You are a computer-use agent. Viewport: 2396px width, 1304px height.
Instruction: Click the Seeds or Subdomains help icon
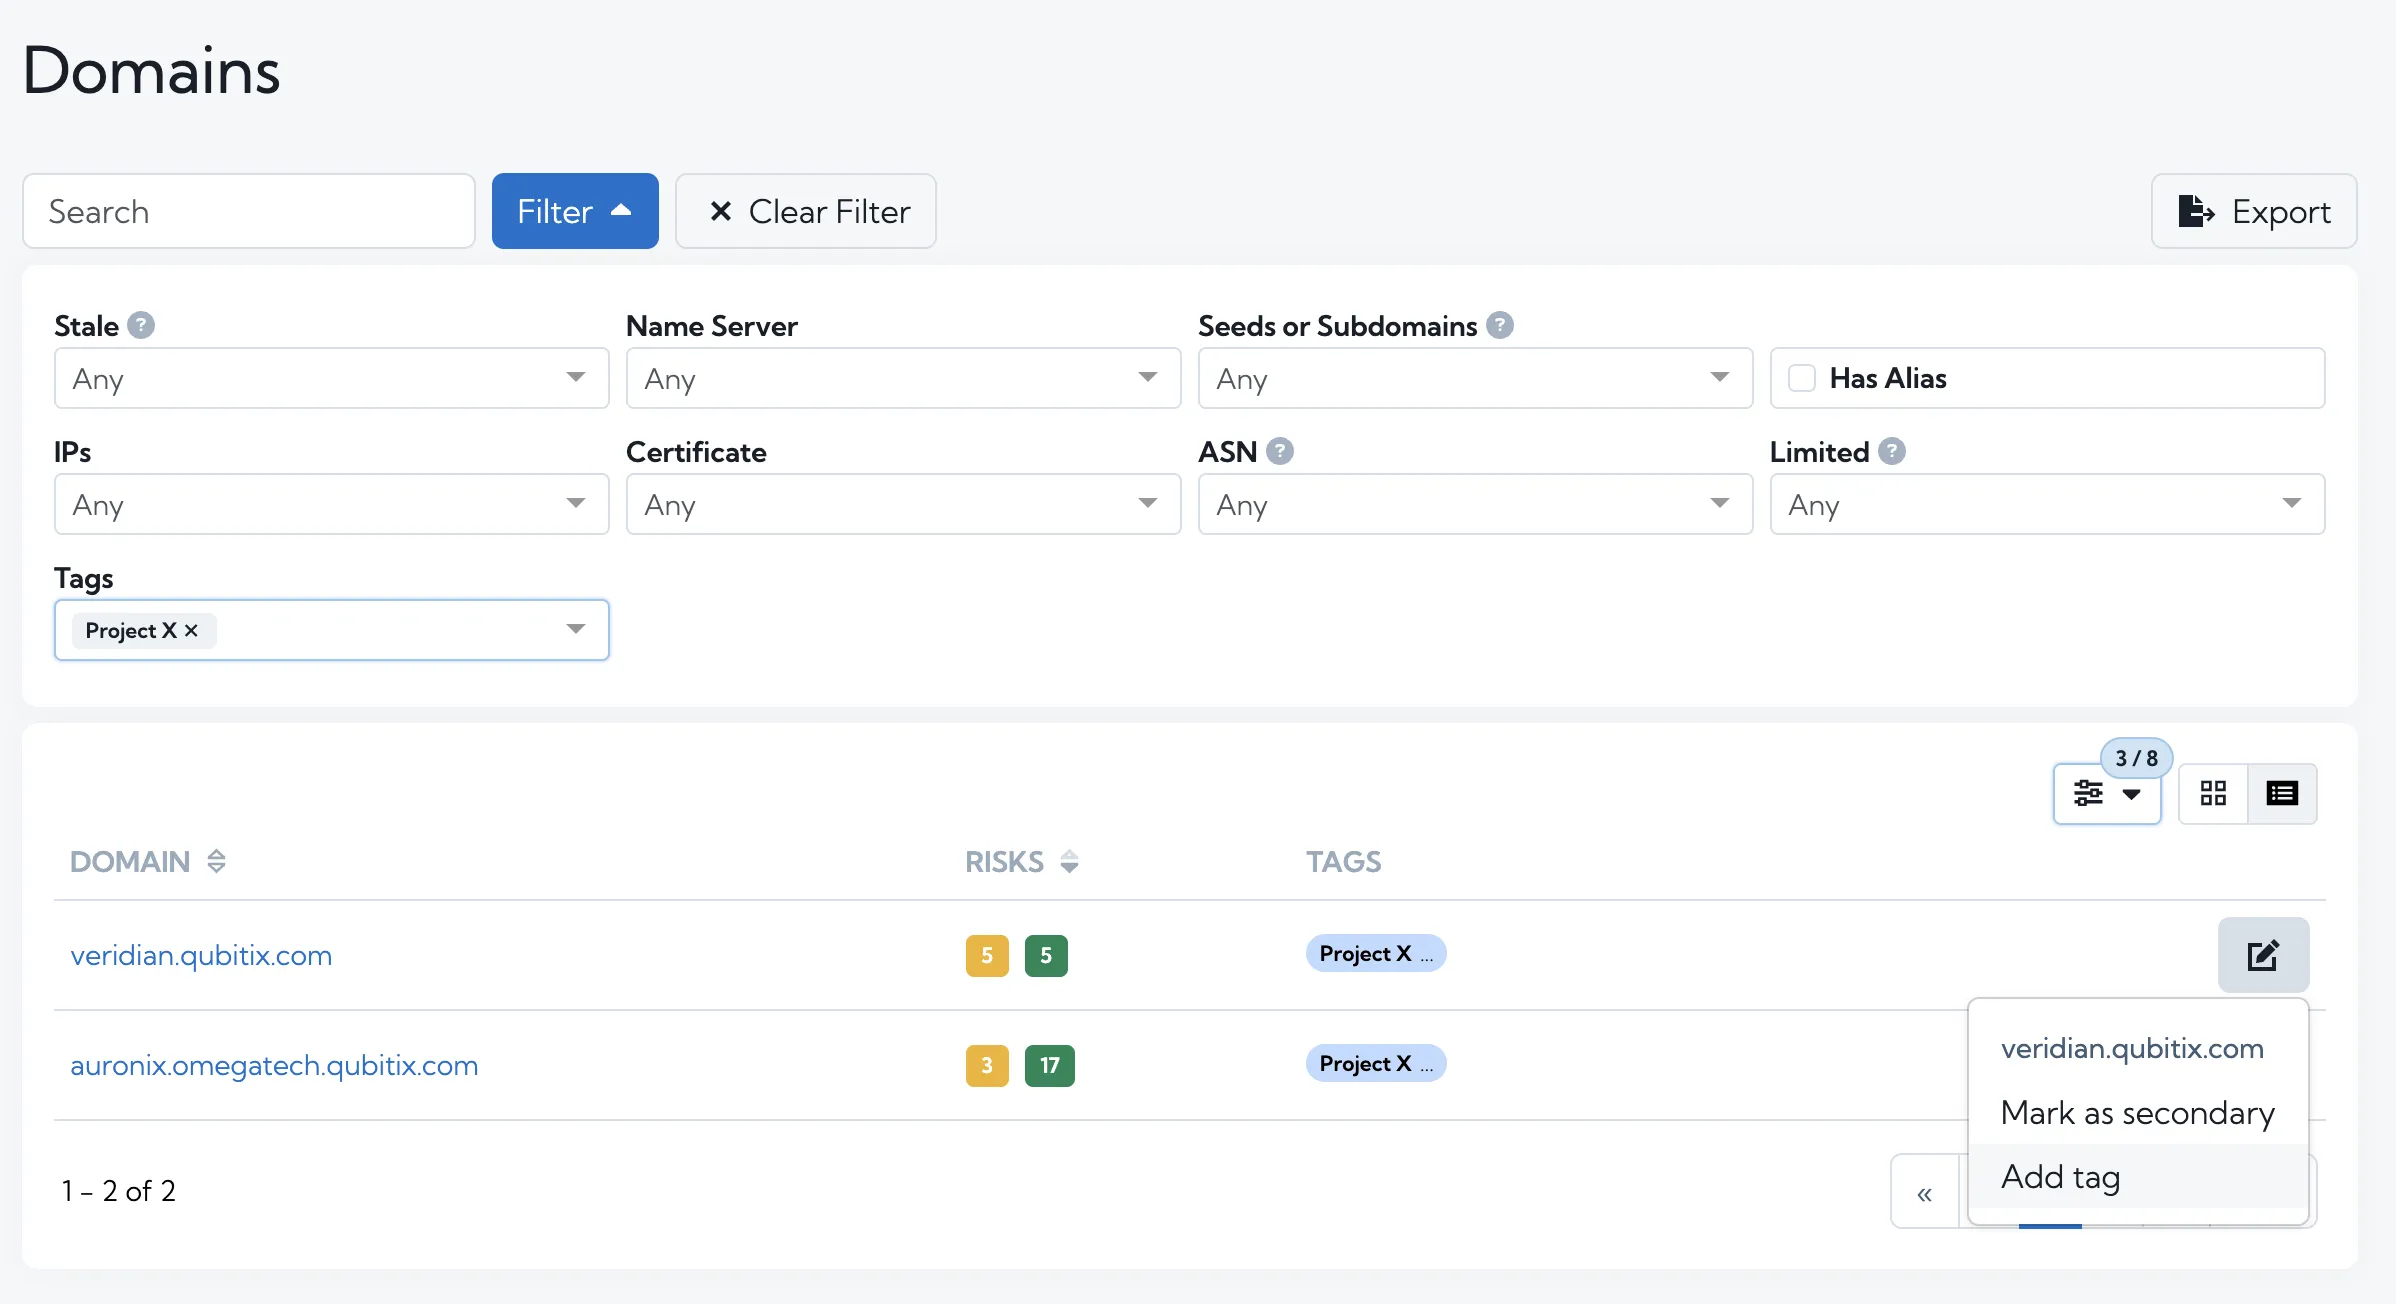[1499, 325]
